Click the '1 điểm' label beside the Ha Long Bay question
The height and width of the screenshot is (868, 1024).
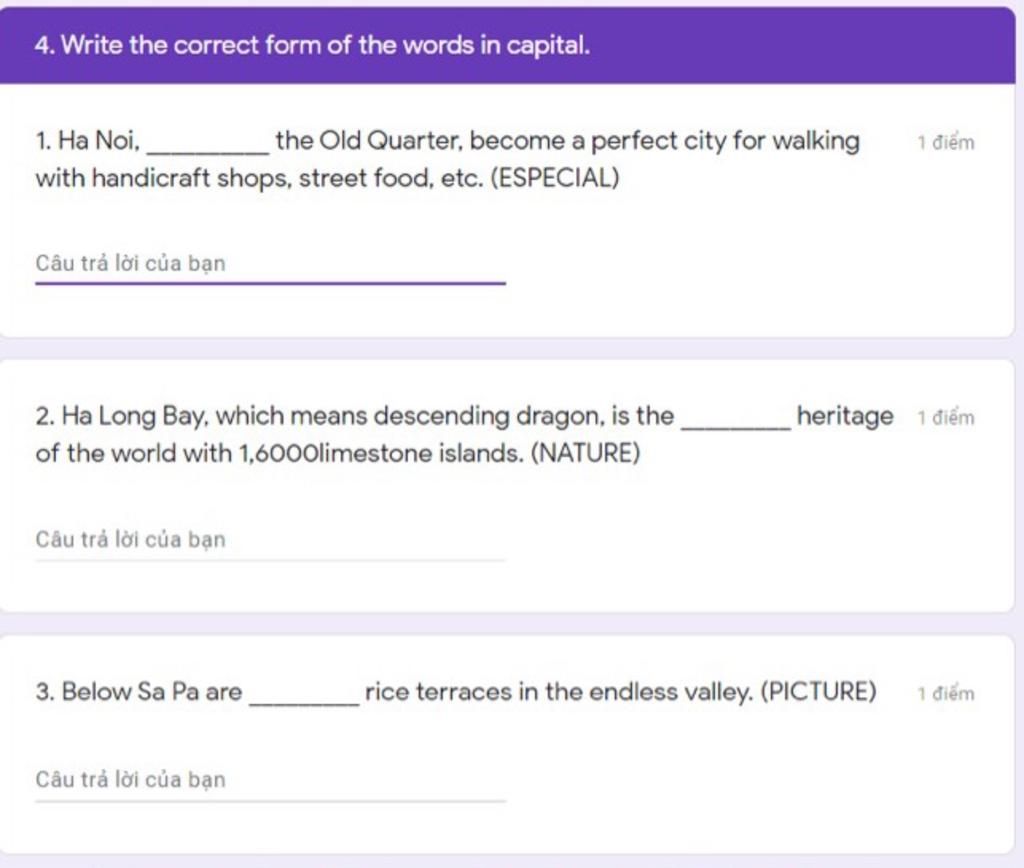946,417
